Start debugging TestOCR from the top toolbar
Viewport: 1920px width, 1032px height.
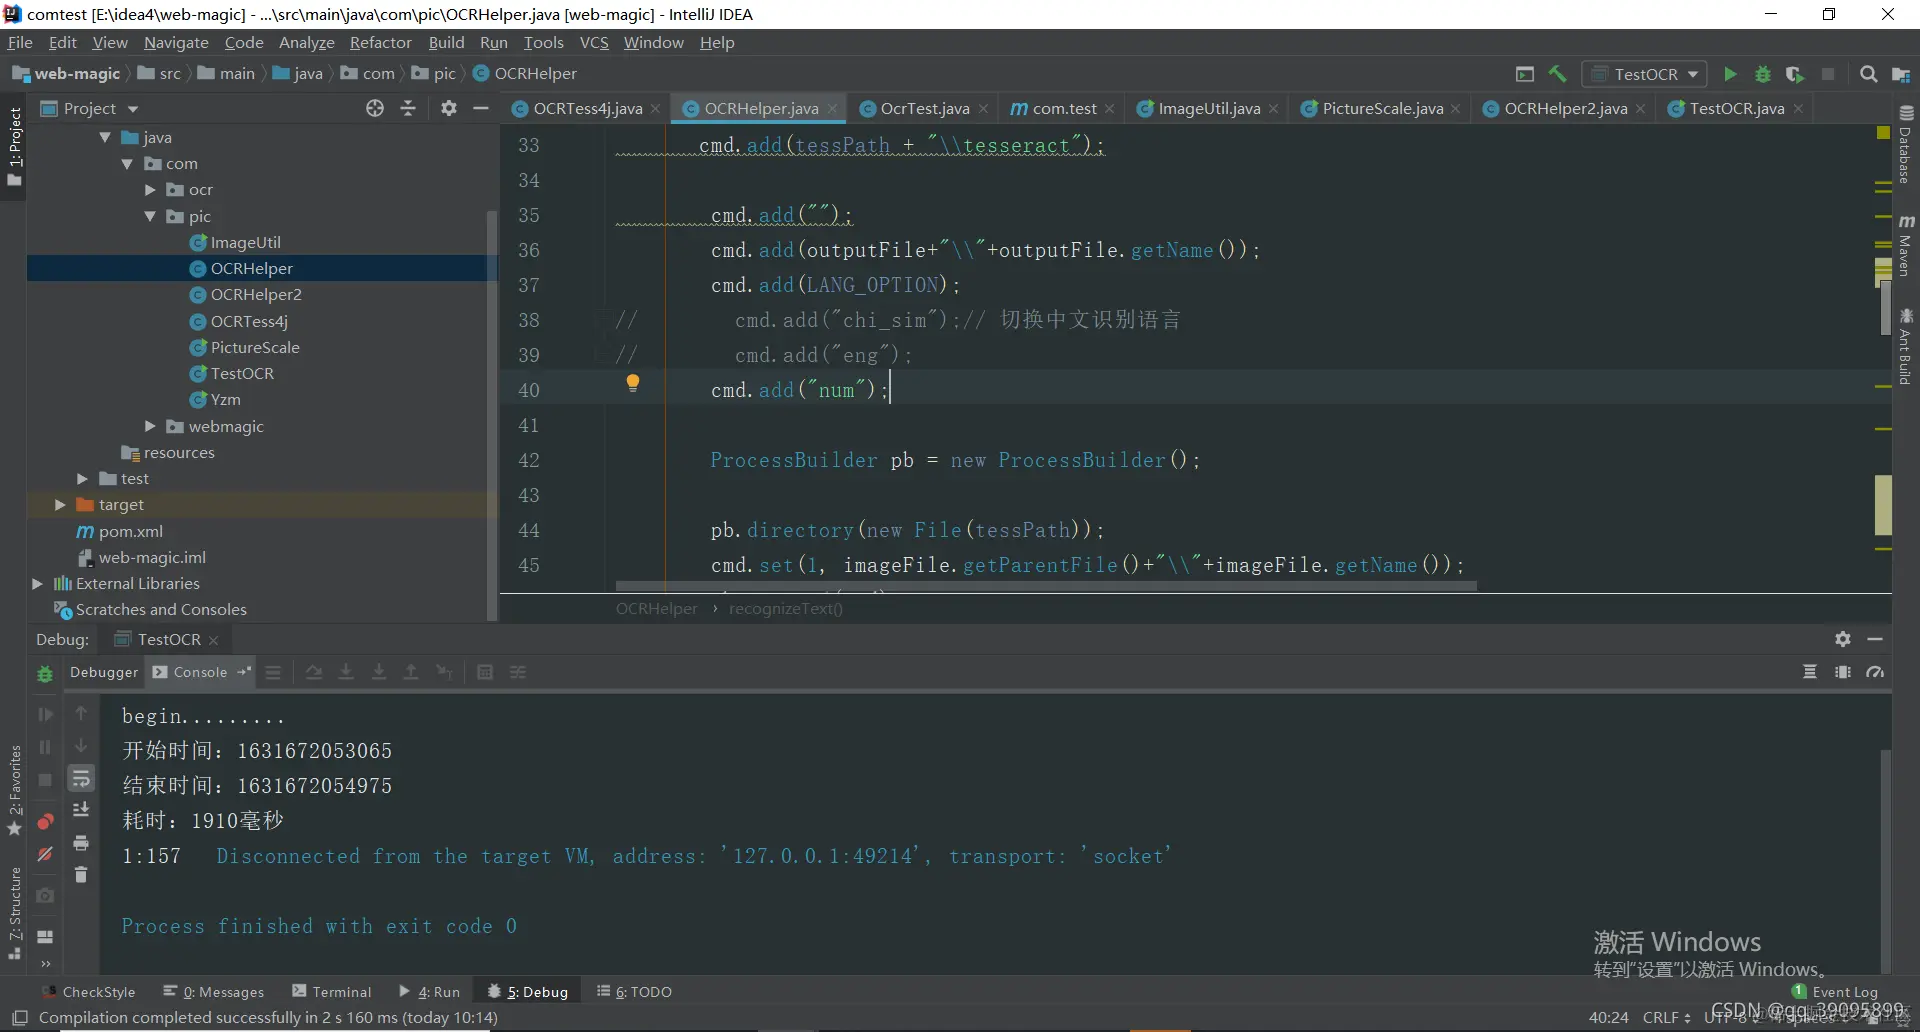point(1763,74)
